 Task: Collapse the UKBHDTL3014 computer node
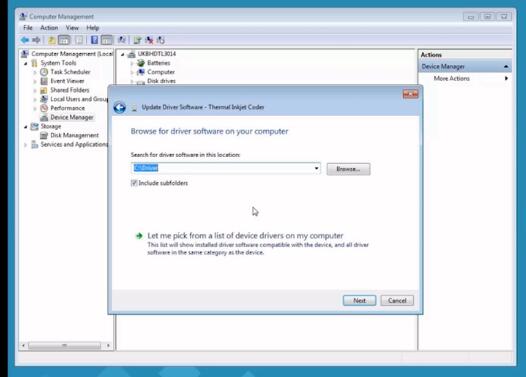122,54
